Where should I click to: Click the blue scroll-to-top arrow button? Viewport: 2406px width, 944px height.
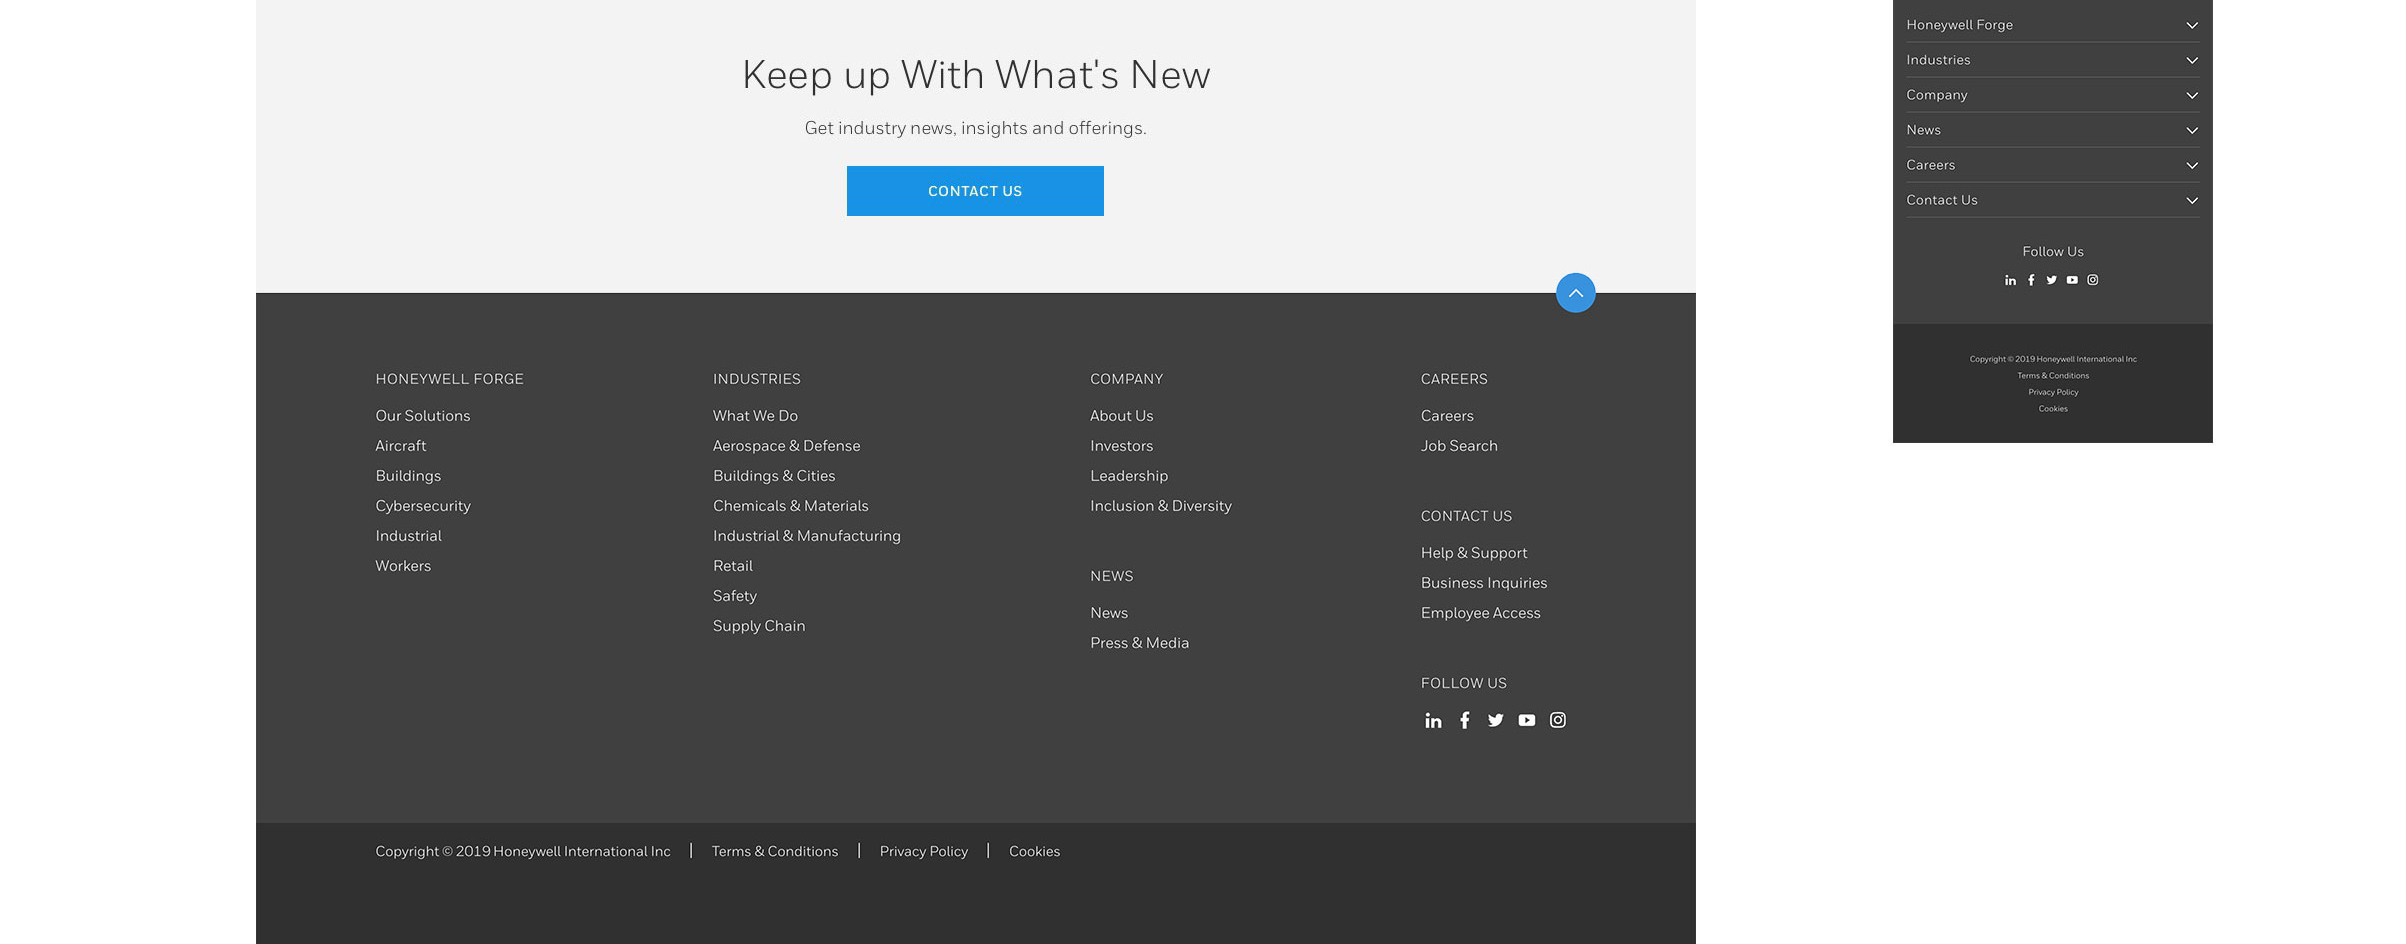click(1575, 293)
